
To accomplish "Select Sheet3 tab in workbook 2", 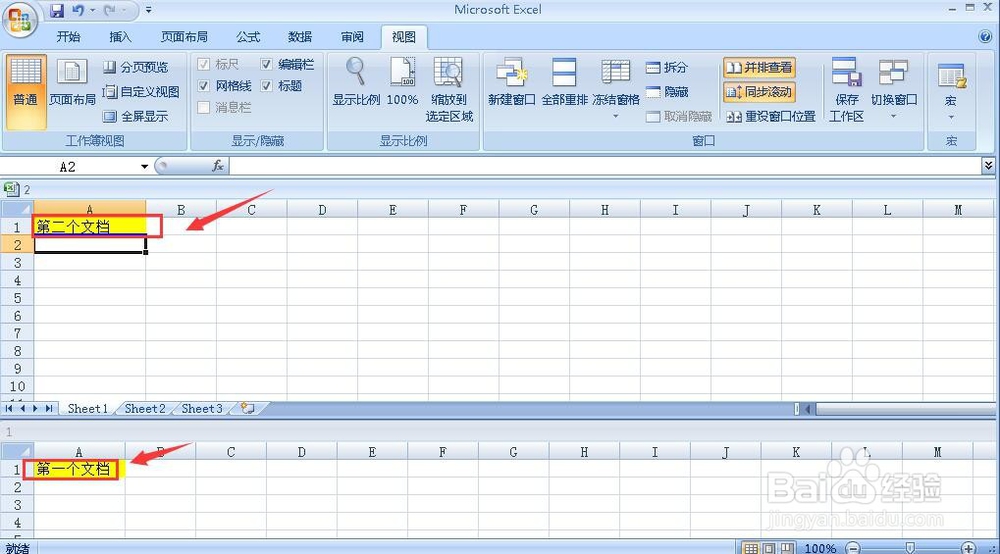I will (x=202, y=409).
